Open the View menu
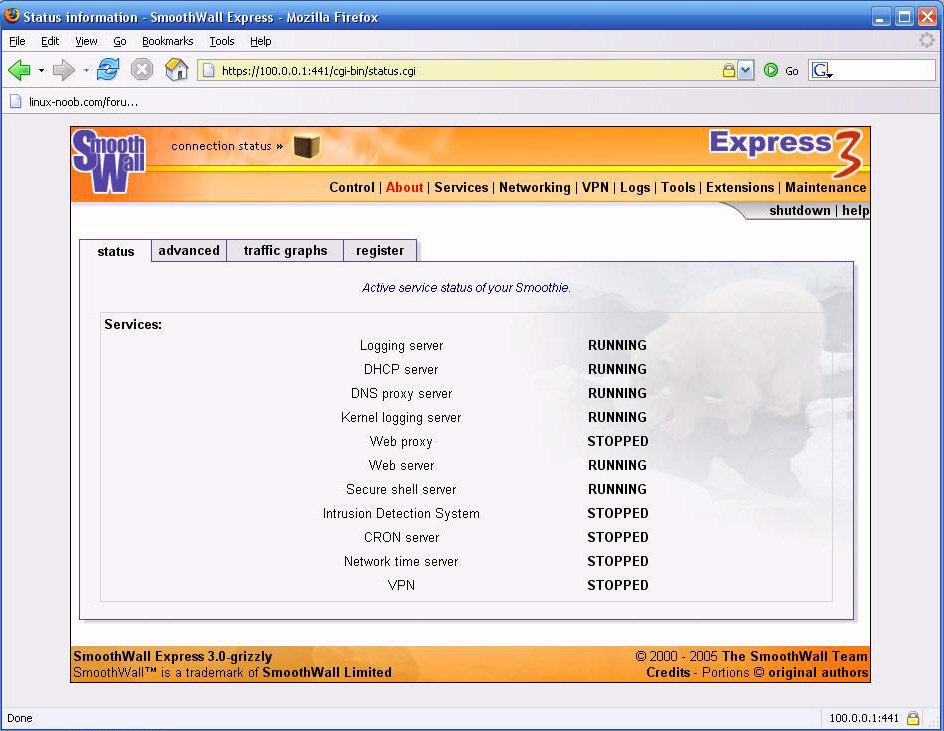This screenshot has width=944, height=731. [x=86, y=41]
